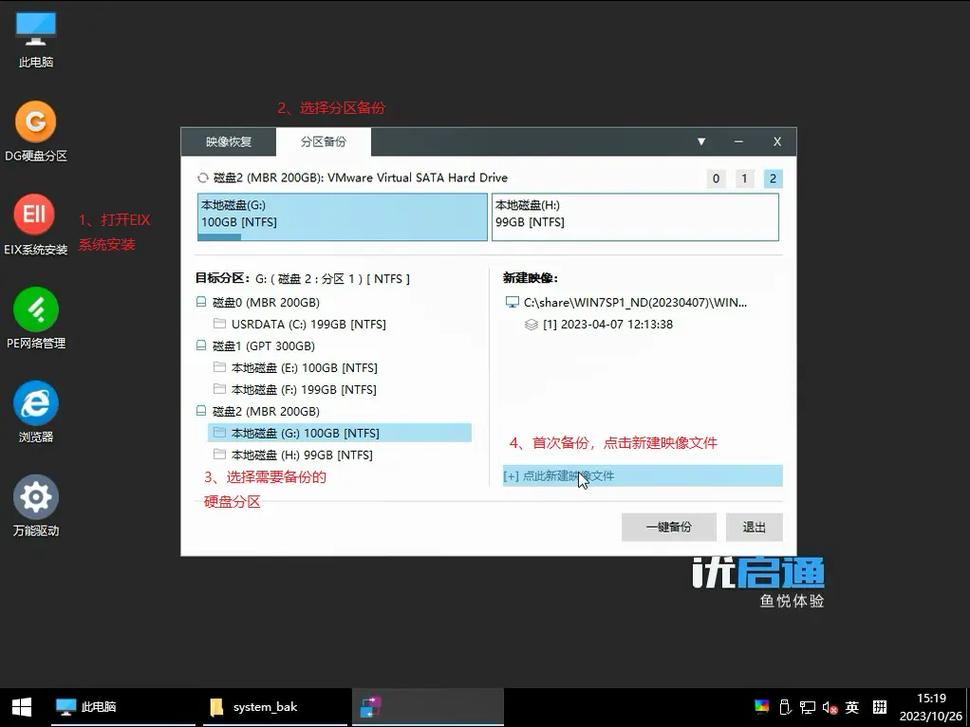Viewport: 970px width, 727px height.
Task: Switch to 映像恢复 tab
Action: (228, 142)
